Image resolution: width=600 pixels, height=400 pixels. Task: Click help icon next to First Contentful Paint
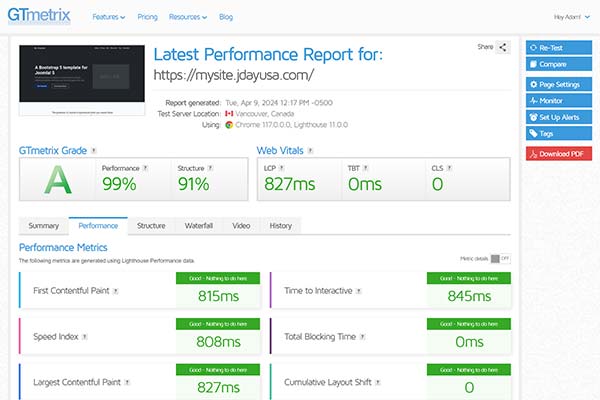pyautogui.click(x=116, y=292)
